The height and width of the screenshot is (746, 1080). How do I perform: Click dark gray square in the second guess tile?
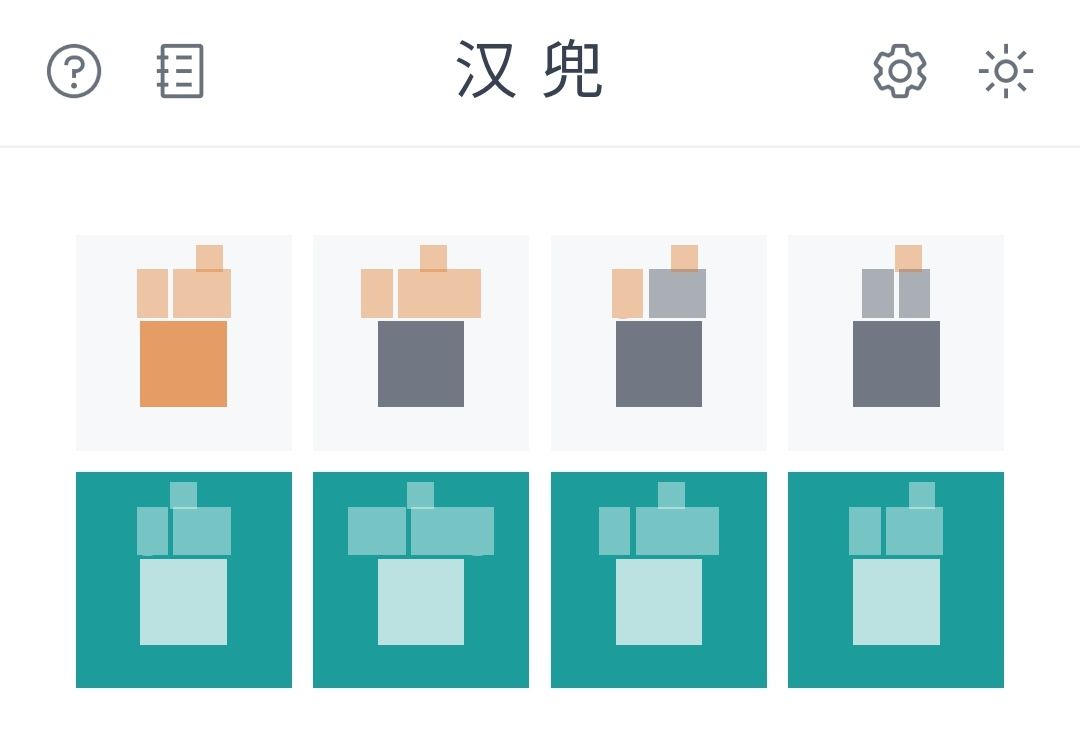tap(421, 364)
